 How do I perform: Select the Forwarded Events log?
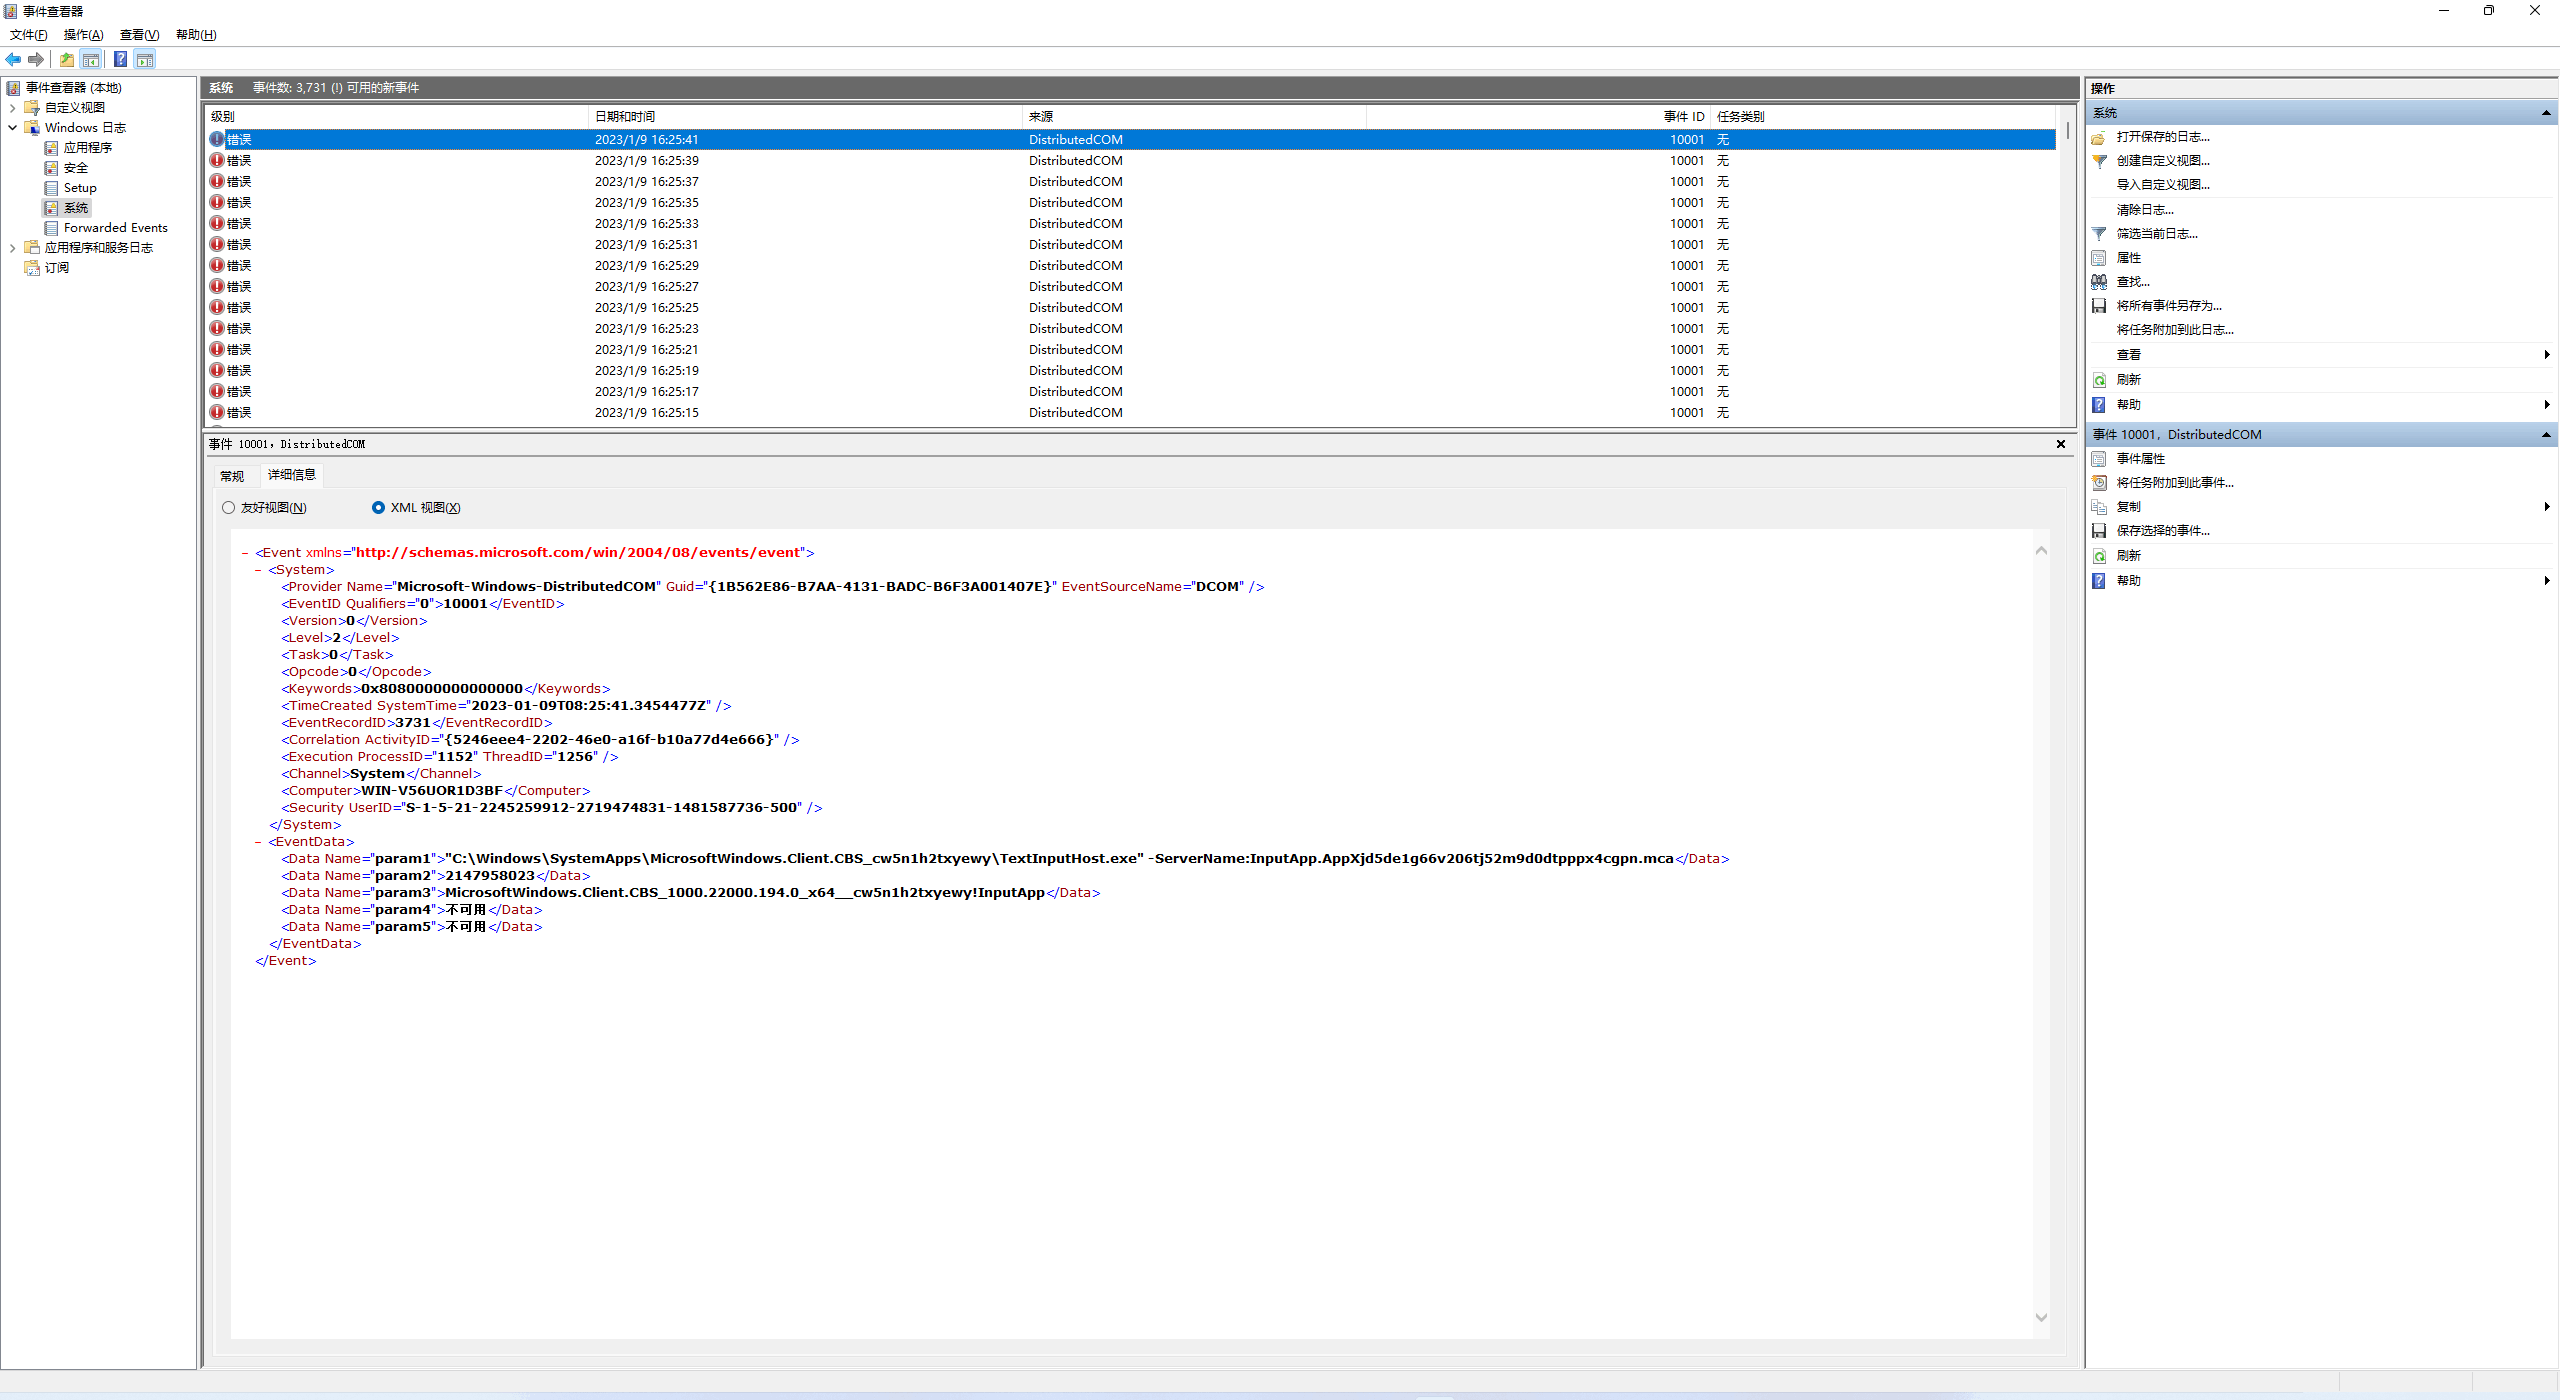pyautogui.click(x=116, y=228)
